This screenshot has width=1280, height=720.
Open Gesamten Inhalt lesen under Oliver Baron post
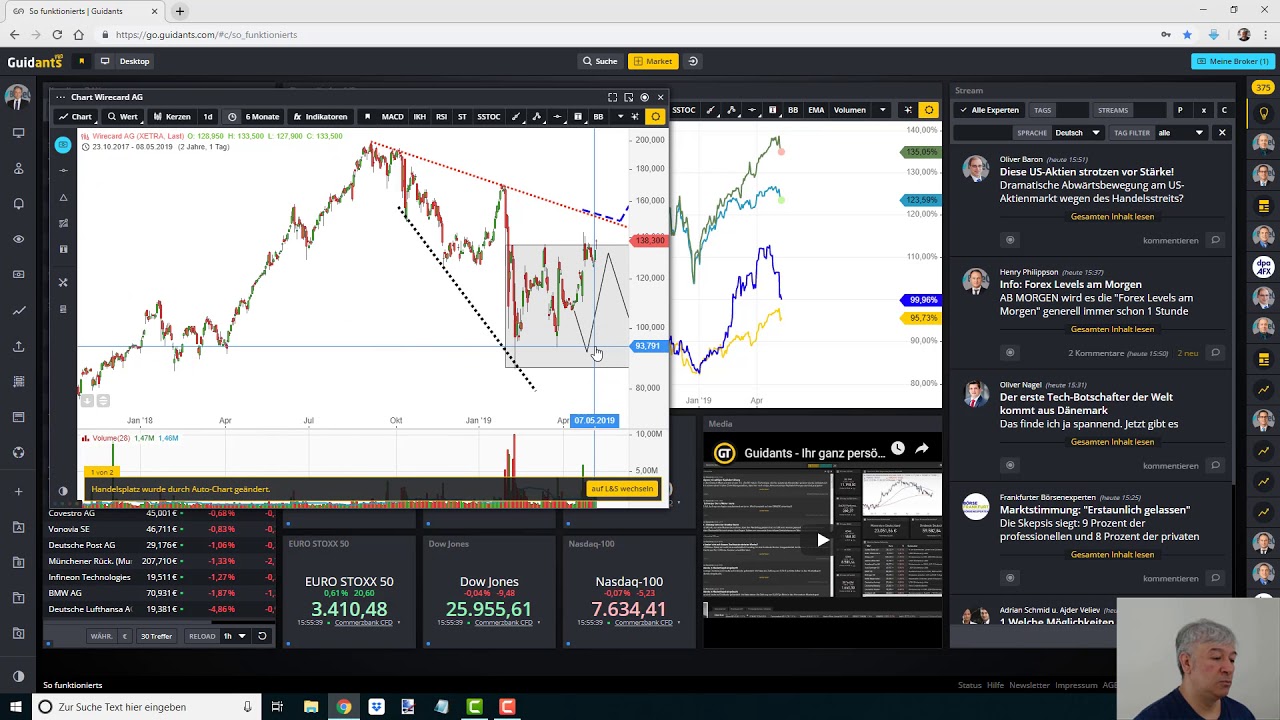pyautogui.click(x=1112, y=216)
